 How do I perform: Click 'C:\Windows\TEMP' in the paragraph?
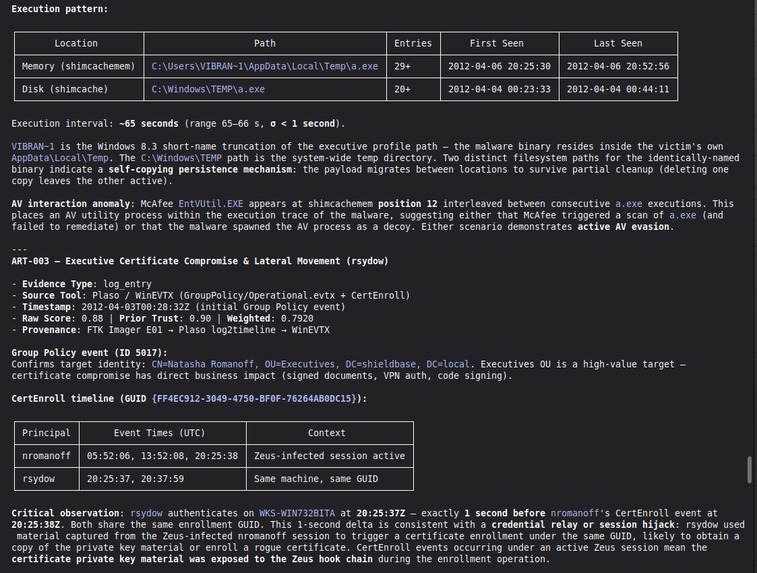[181, 158]
